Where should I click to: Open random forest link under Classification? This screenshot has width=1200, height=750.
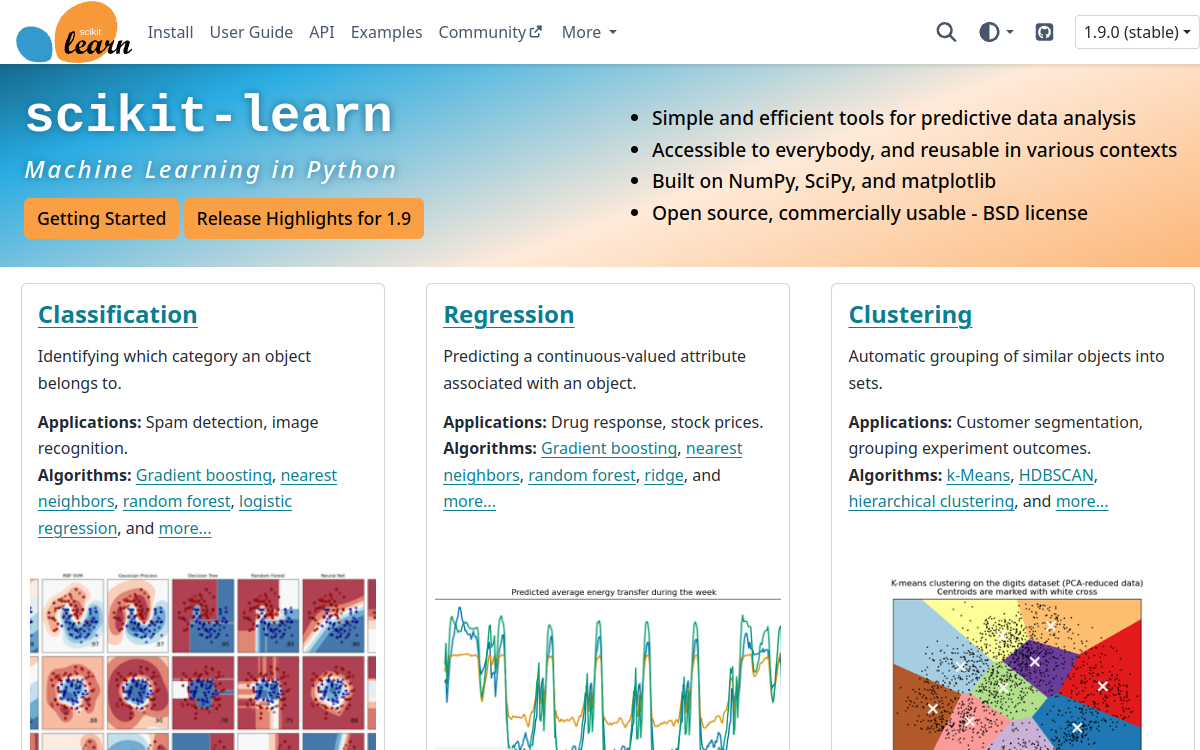(177, 502)
